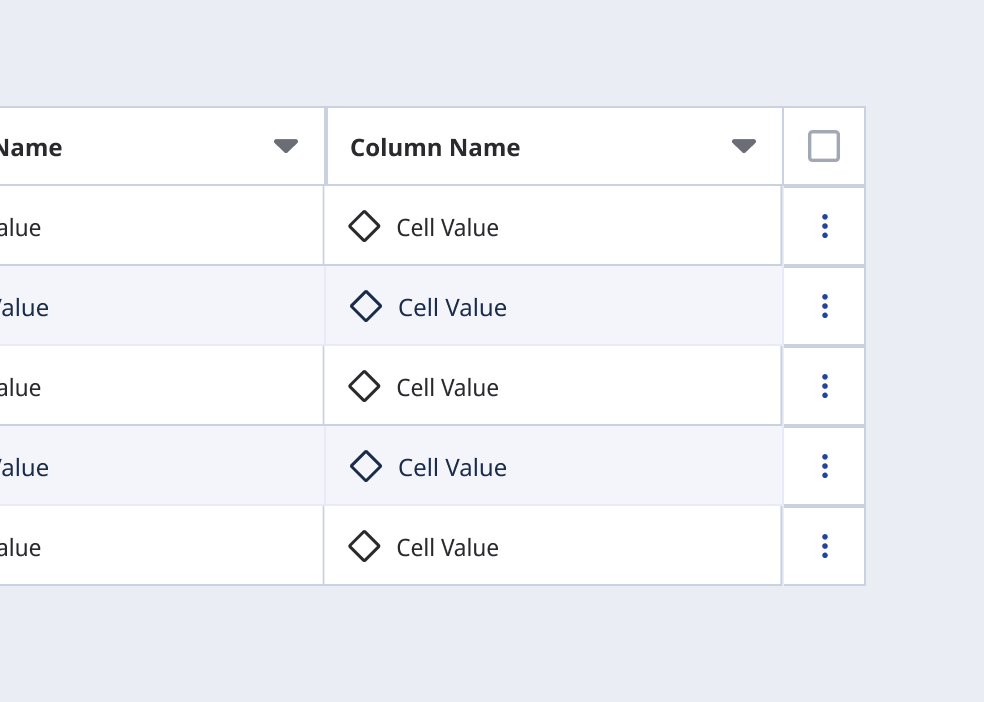This screenshot has height=702, width=984.
Task: Click the diamond icon in the last row
Action: coord(364,546)
